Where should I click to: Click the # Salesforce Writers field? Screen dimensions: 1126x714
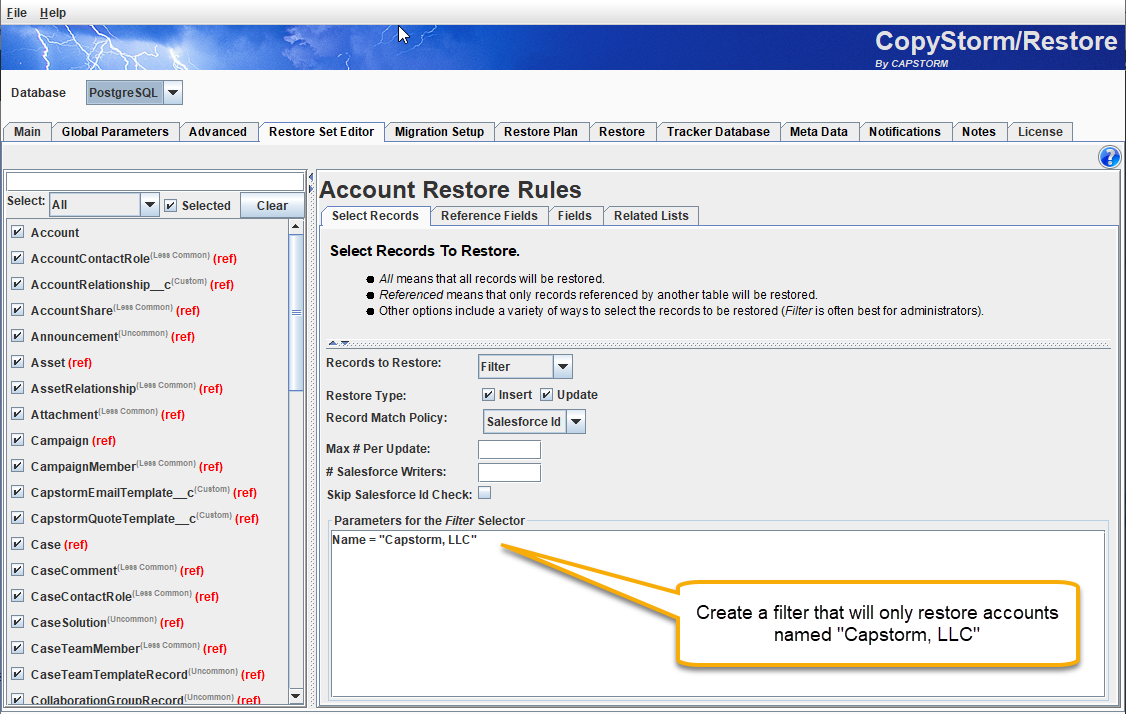point(509,472)
